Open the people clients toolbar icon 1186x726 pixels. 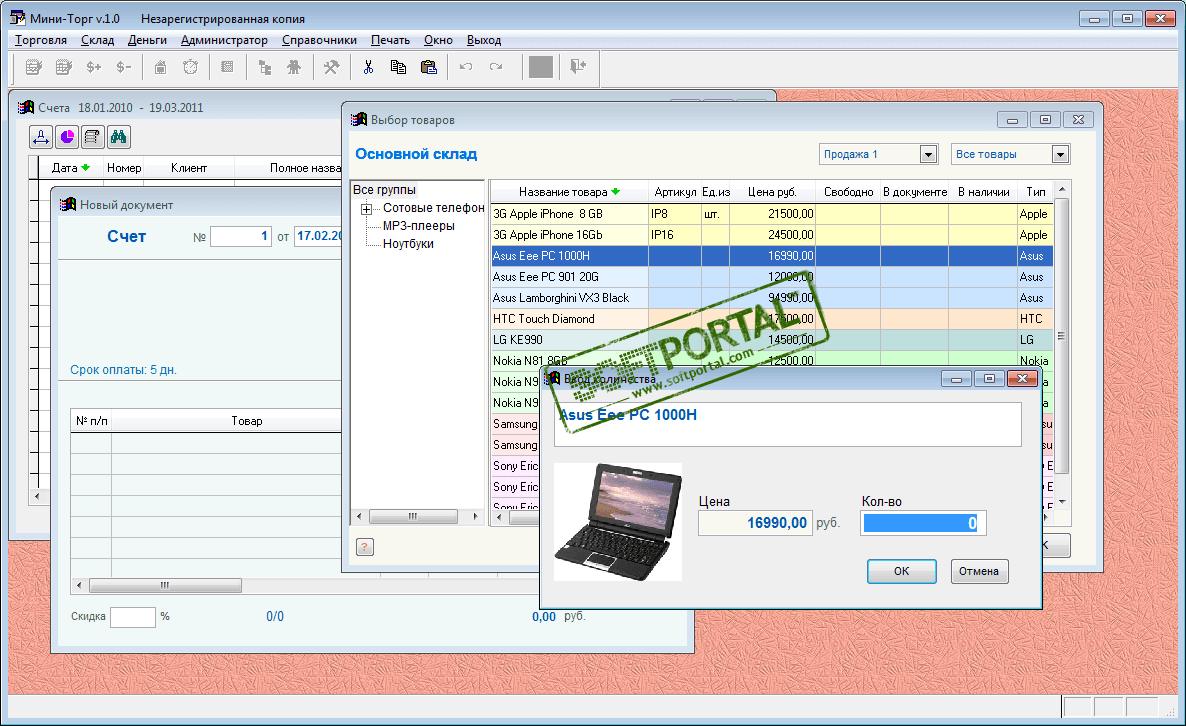[294, 67]
